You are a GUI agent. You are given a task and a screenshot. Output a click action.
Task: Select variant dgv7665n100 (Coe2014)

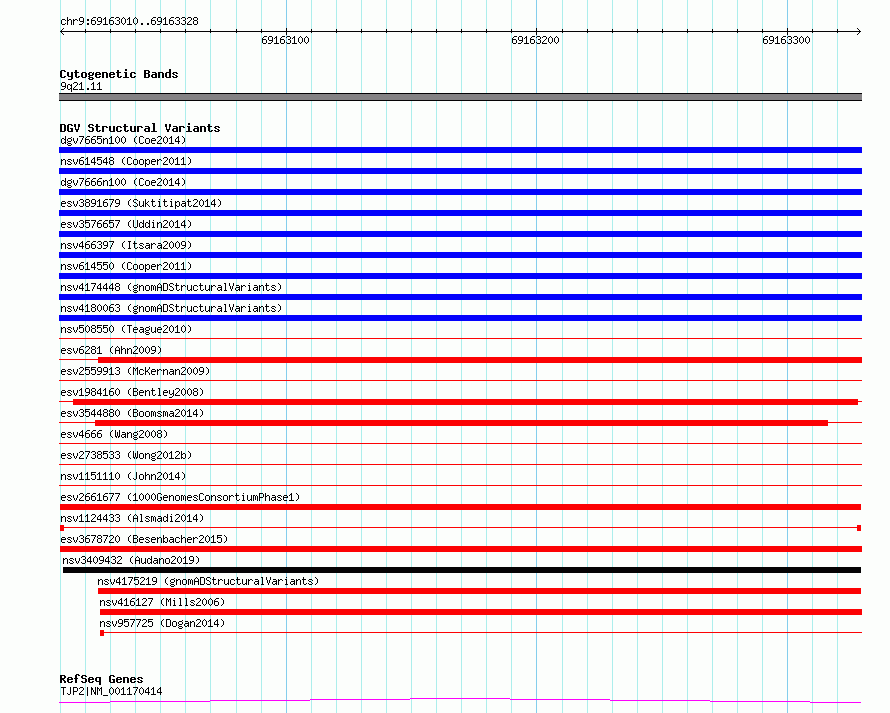(123, 140)
